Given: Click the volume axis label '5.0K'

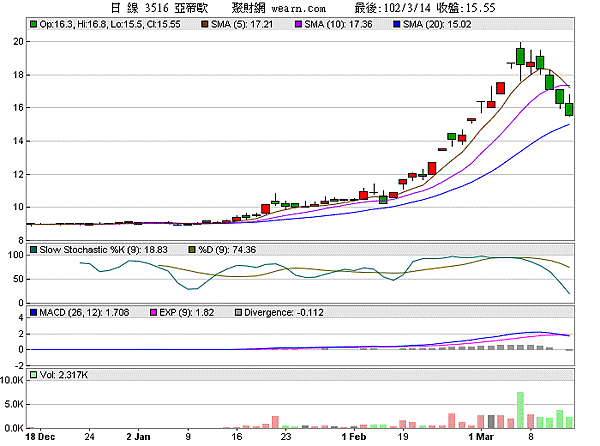Looking at the screenshot, I should coord(14,404).
